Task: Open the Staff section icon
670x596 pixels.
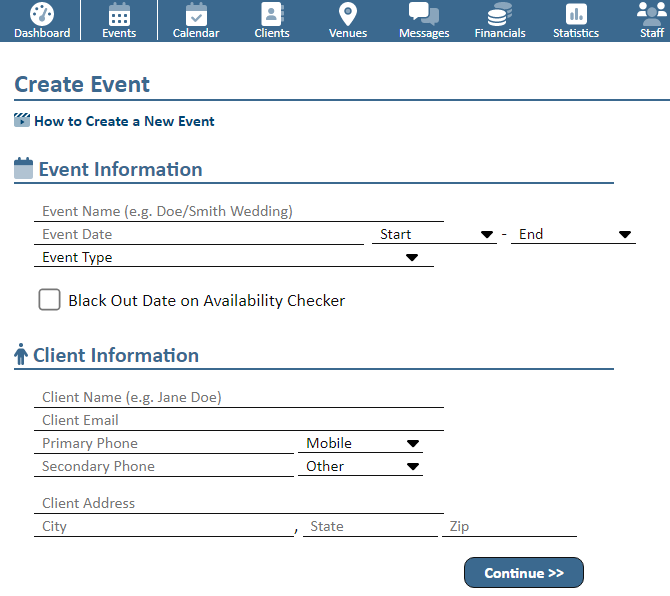Action: tap(651, 14)
